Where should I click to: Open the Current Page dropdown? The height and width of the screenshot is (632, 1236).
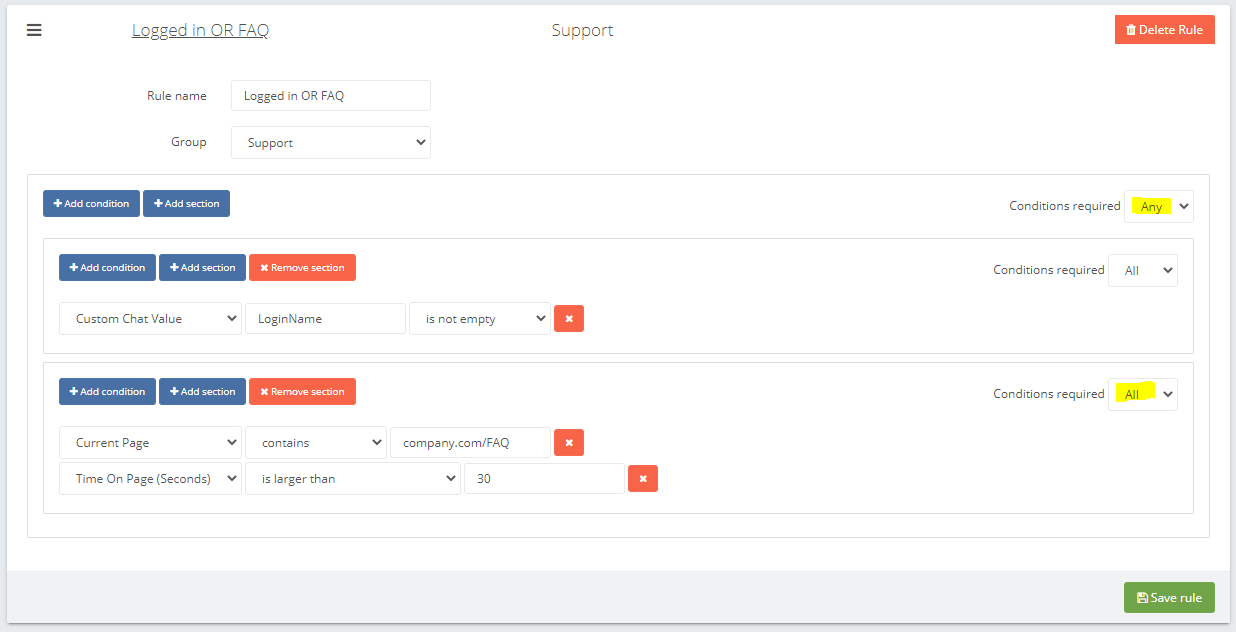pyautogui.click(x=150, y=442)
